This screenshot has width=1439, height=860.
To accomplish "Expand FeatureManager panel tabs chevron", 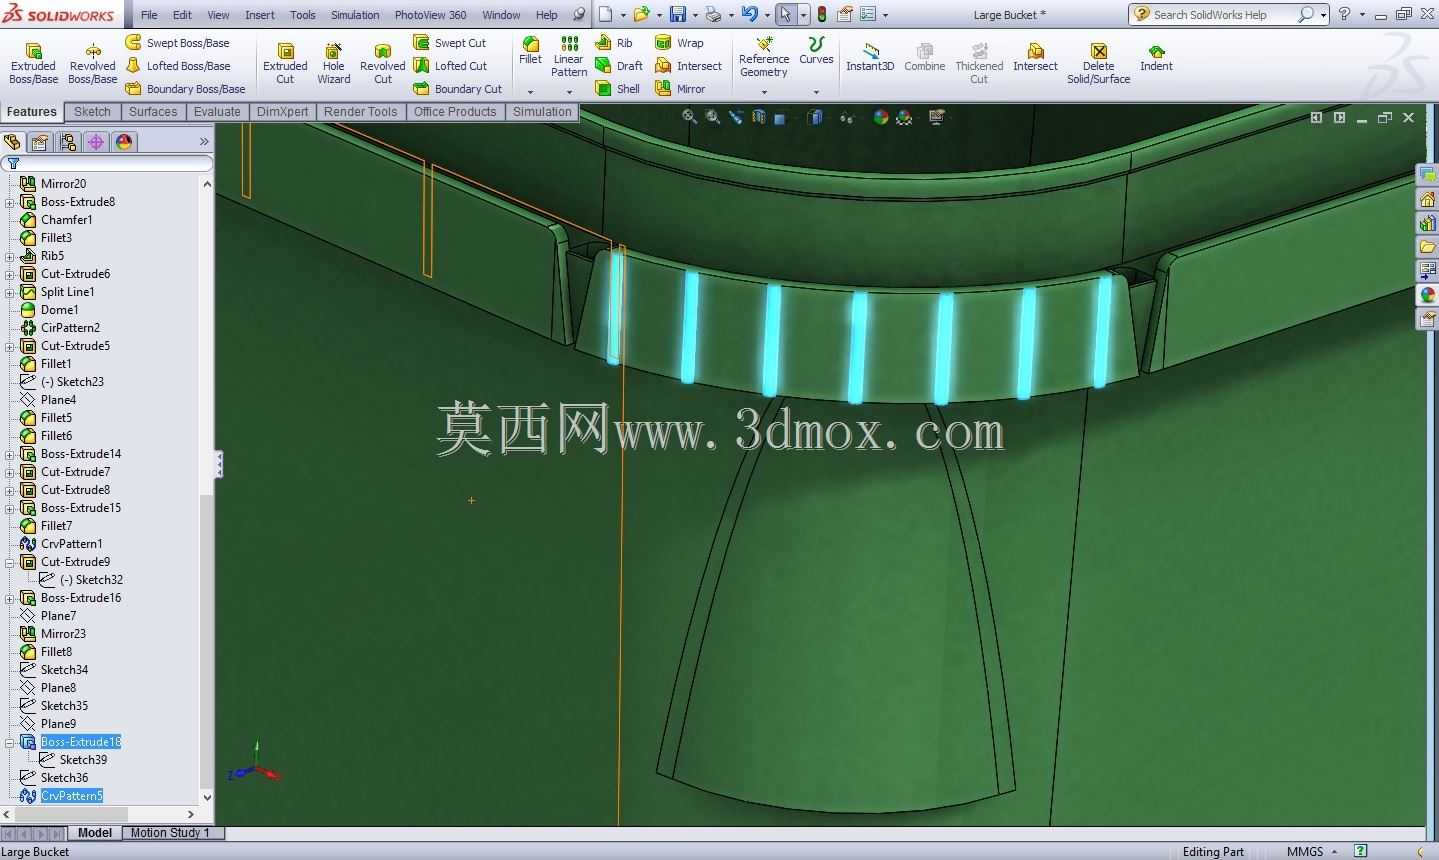I will 204,142.
